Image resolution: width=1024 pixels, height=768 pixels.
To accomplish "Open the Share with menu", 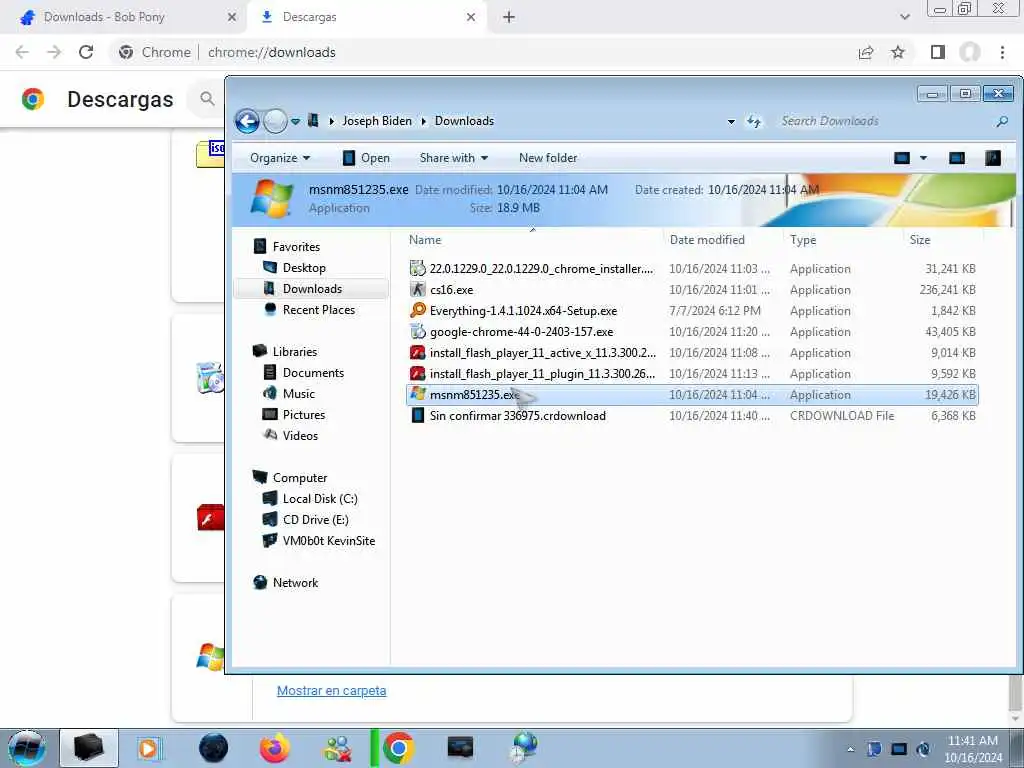I will 453,158.
